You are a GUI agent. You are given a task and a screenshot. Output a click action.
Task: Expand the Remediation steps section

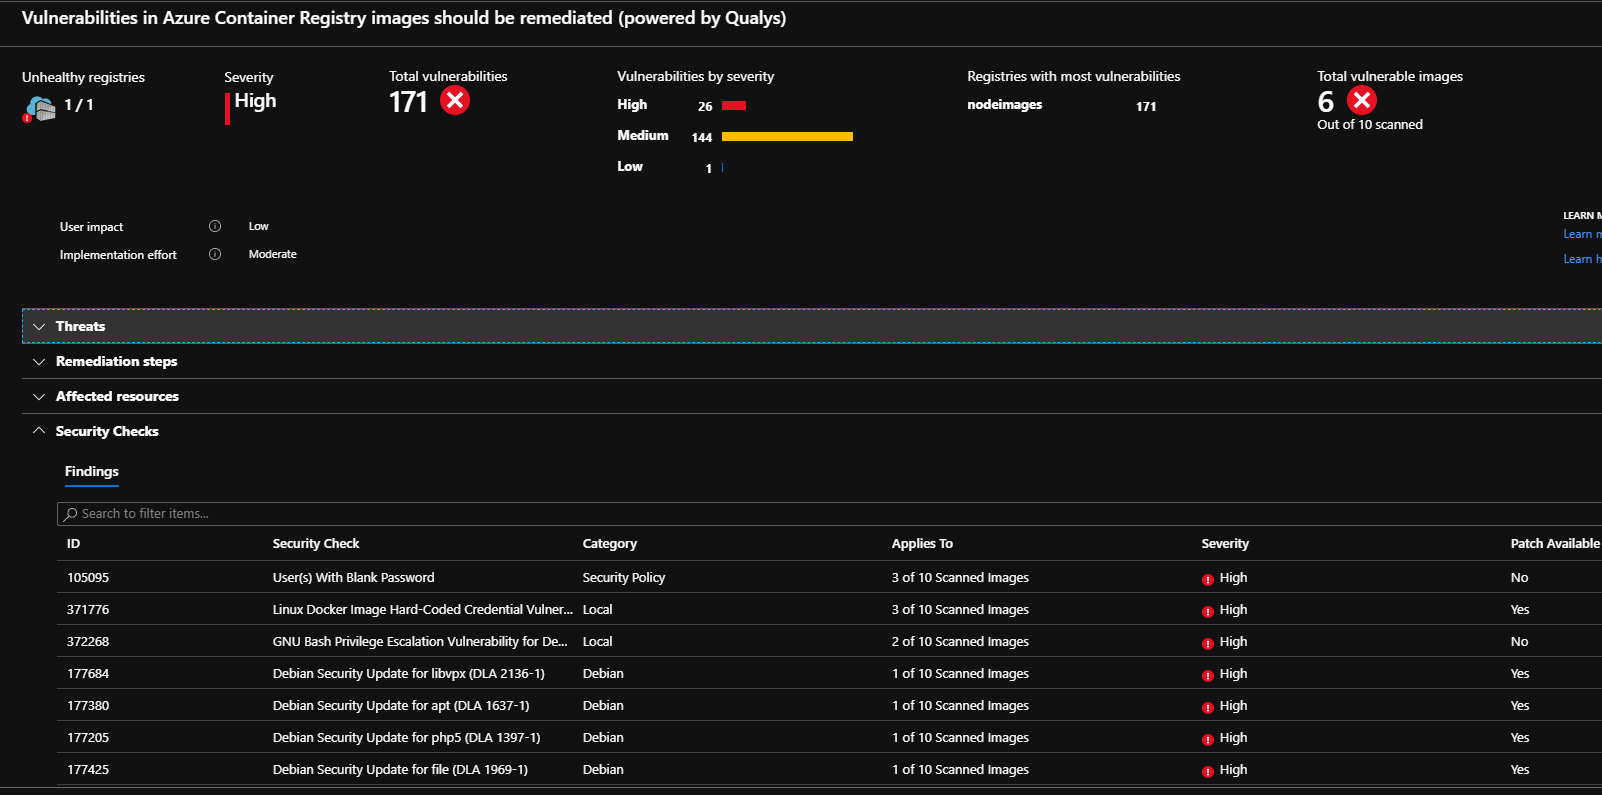pos(812,361)
